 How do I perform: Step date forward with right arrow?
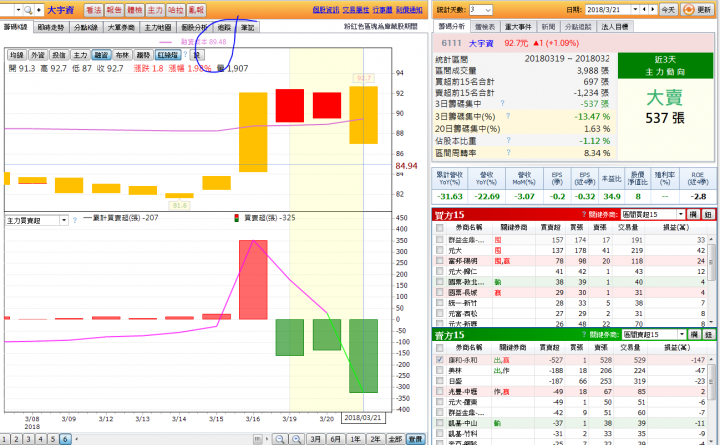tap(652, 10)
